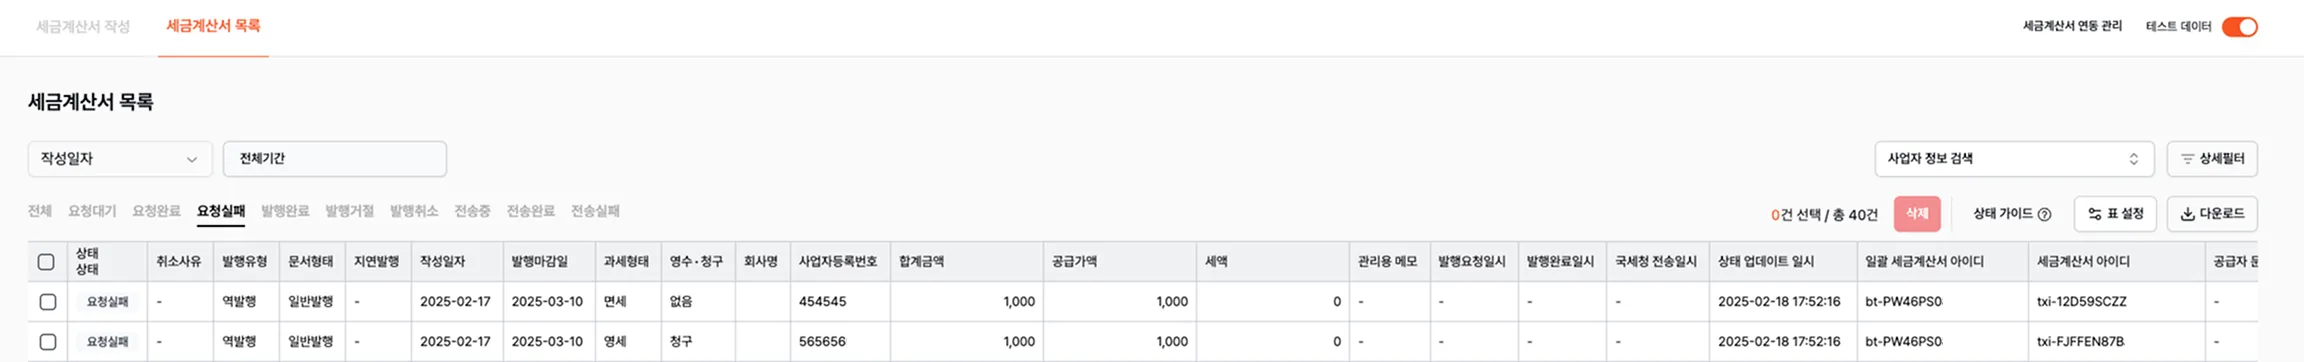Toggle the 테스트 데이터 switch off
Image resolution: width=2304 pixels, height=362 pixels.
coord(2239,27)
